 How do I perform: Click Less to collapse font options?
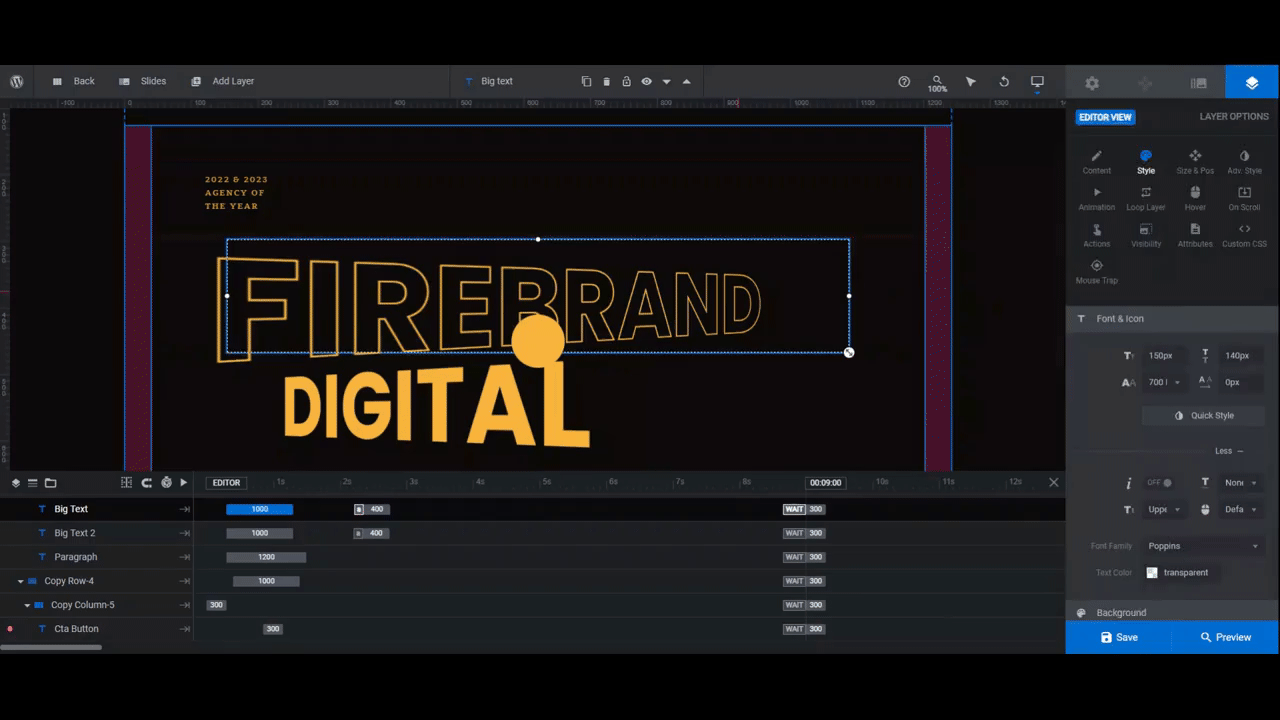tap(1229, 451)
